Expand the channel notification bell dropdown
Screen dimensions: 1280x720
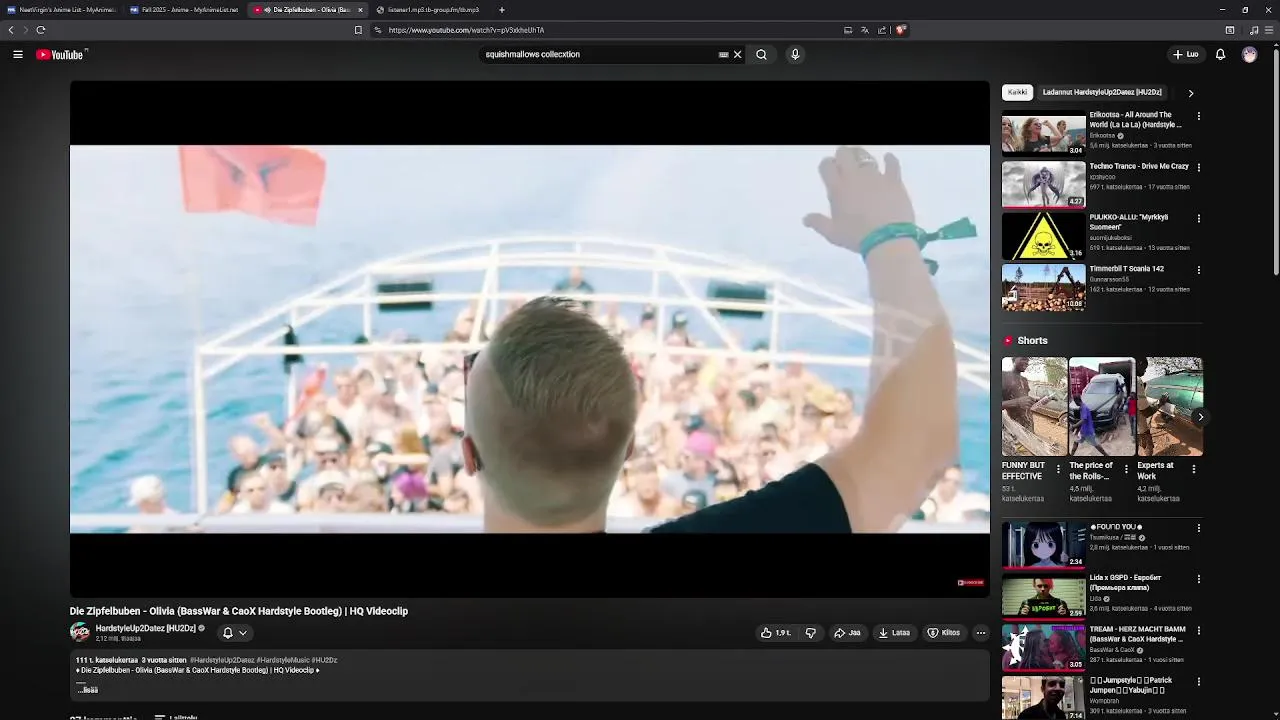point(234,633)
